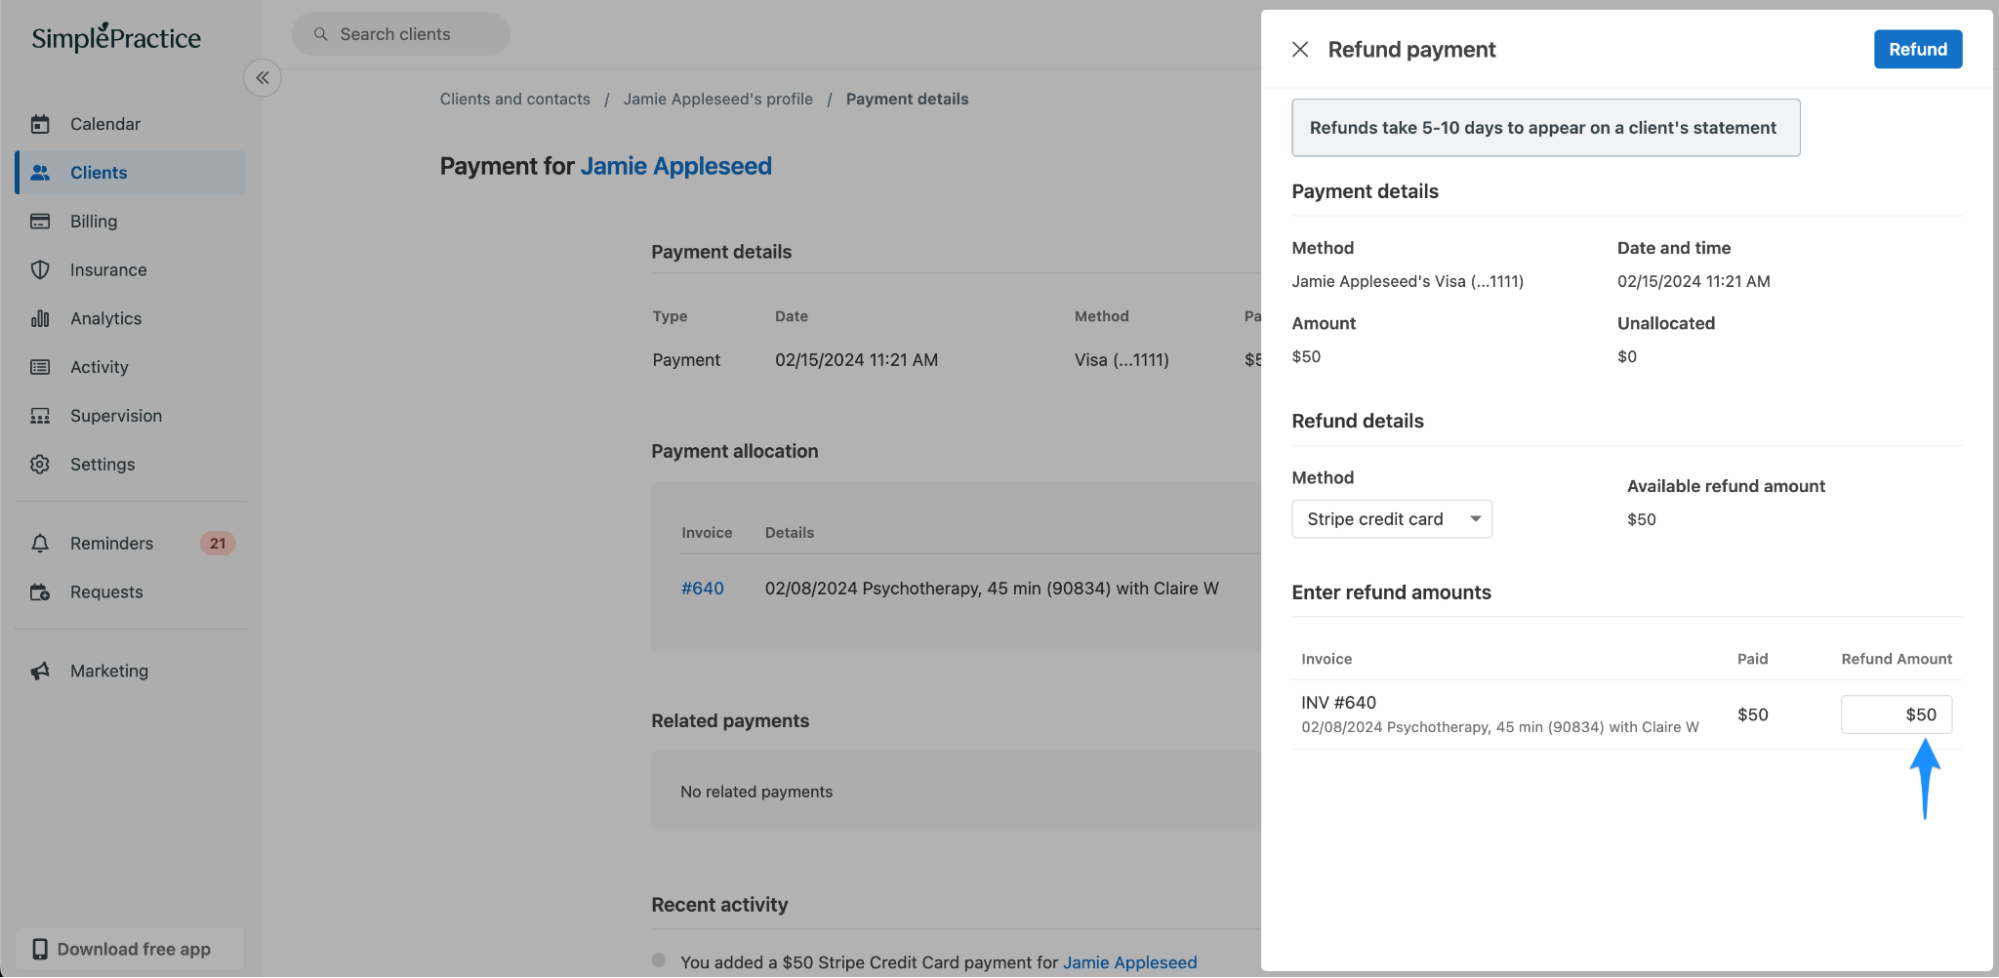Click the Billing card icon

40,221
